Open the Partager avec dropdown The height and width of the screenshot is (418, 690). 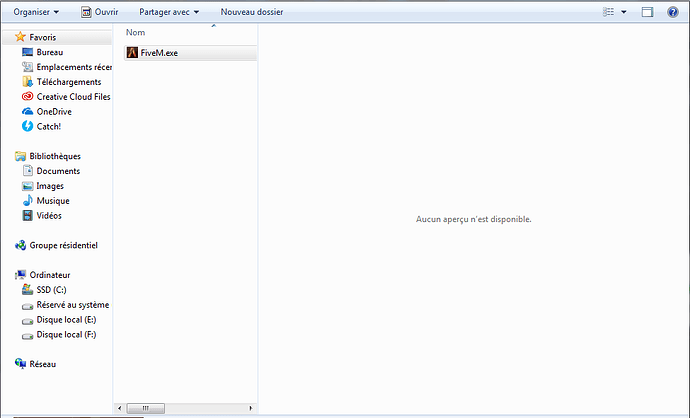tap(169, 12)
